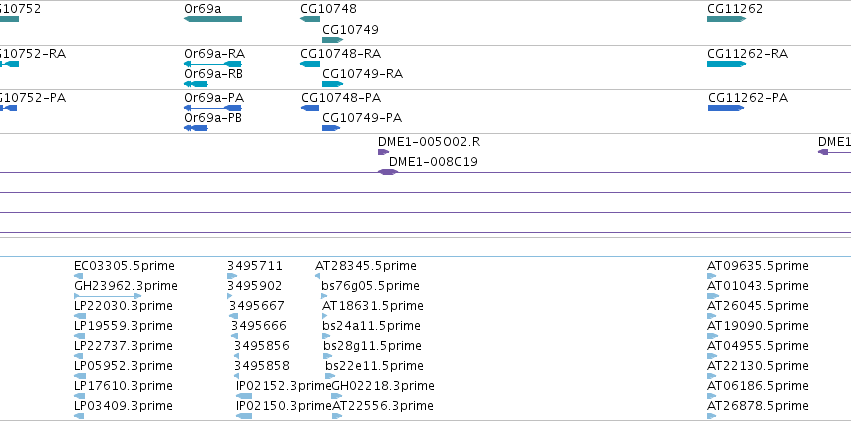Click the bs22e11.5prime label
851x421 pixels.
coord(374,366)
